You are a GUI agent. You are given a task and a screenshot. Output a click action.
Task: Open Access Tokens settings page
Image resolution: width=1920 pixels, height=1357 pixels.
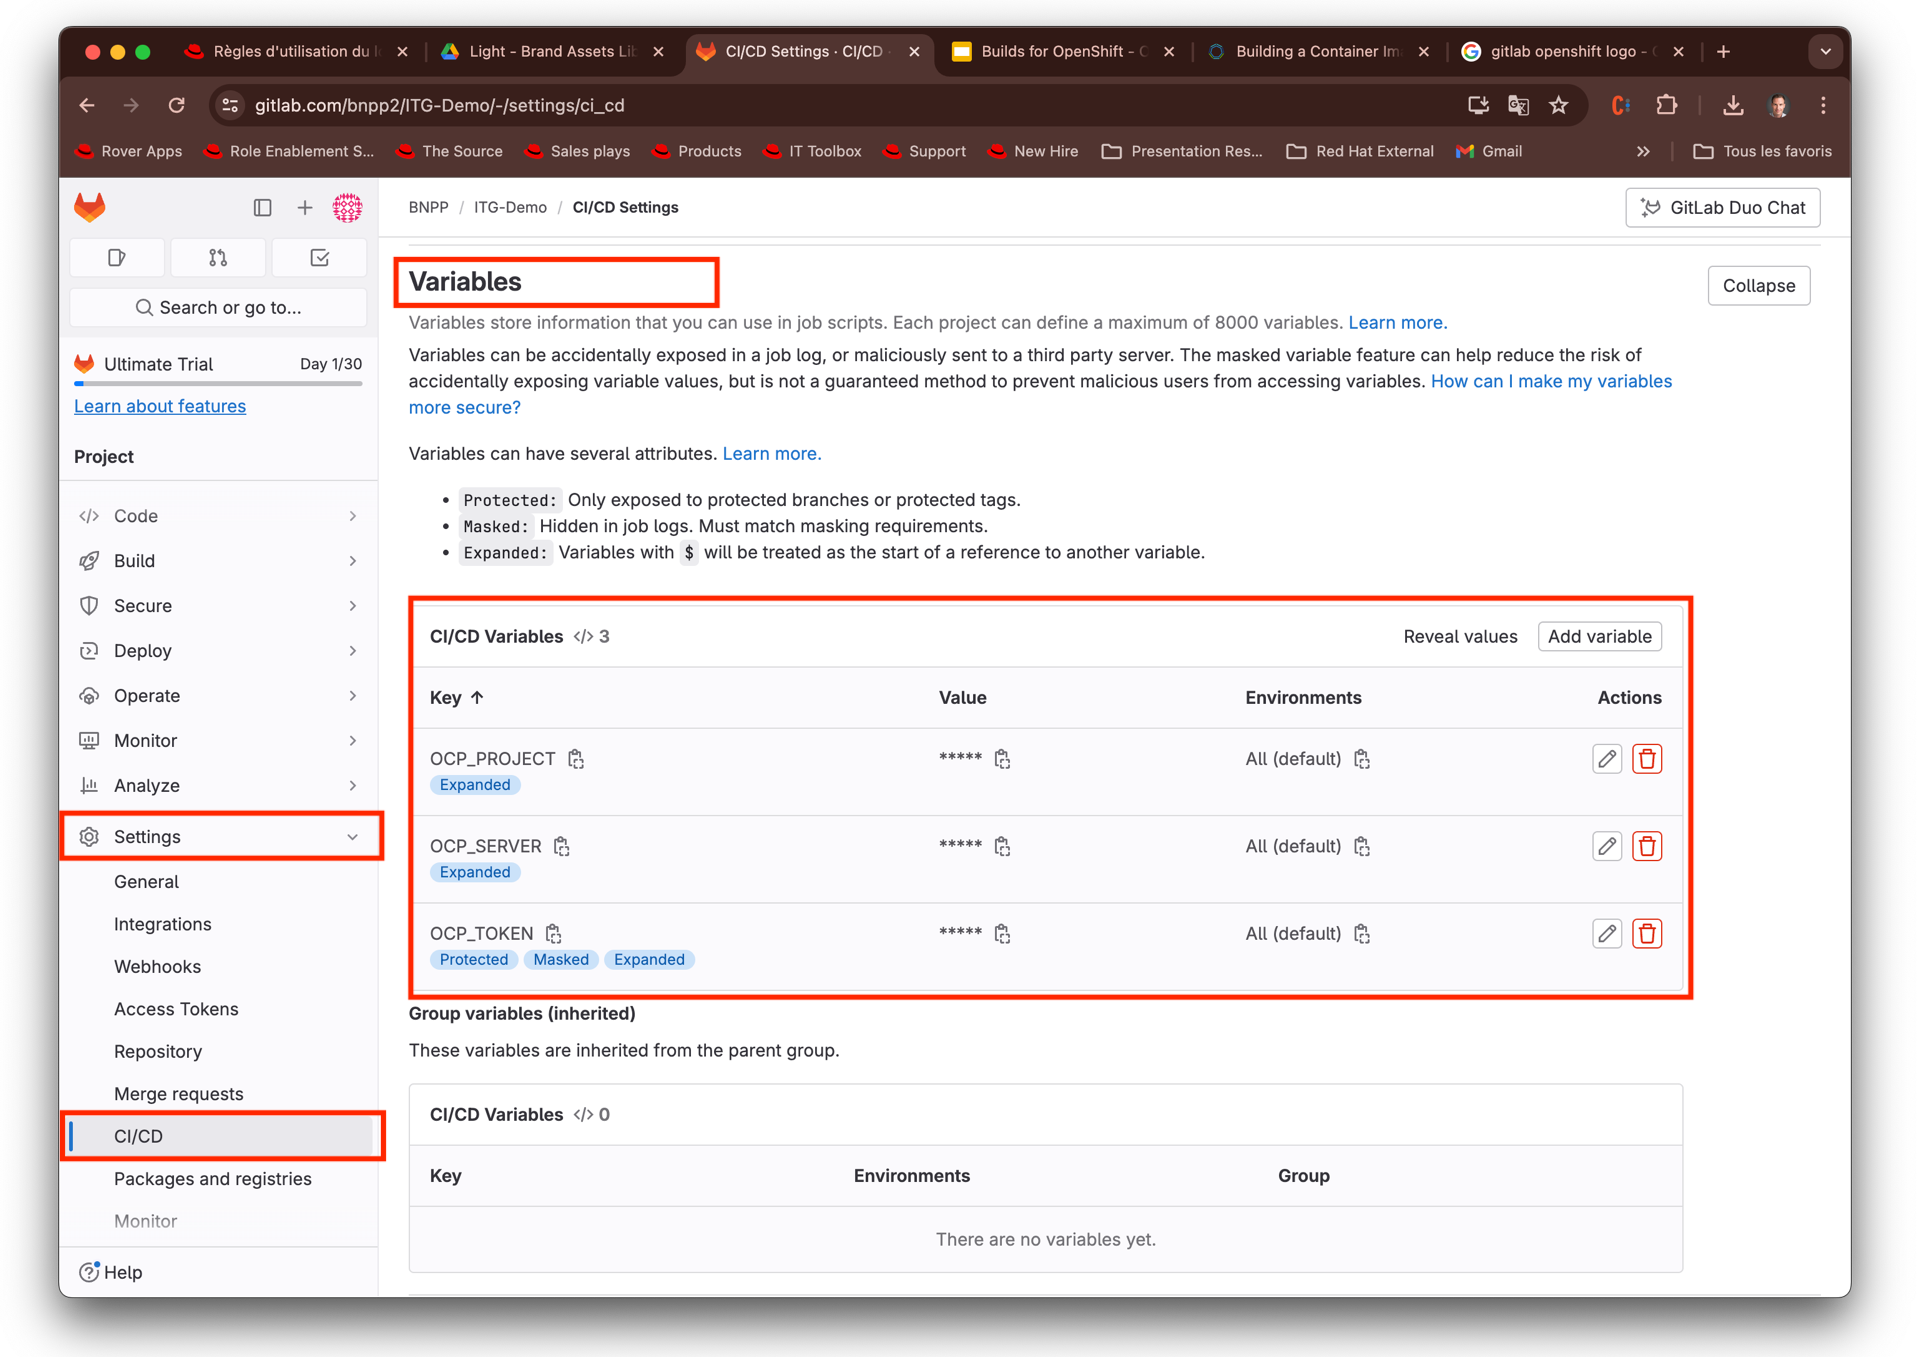(x=176, y=1009)
